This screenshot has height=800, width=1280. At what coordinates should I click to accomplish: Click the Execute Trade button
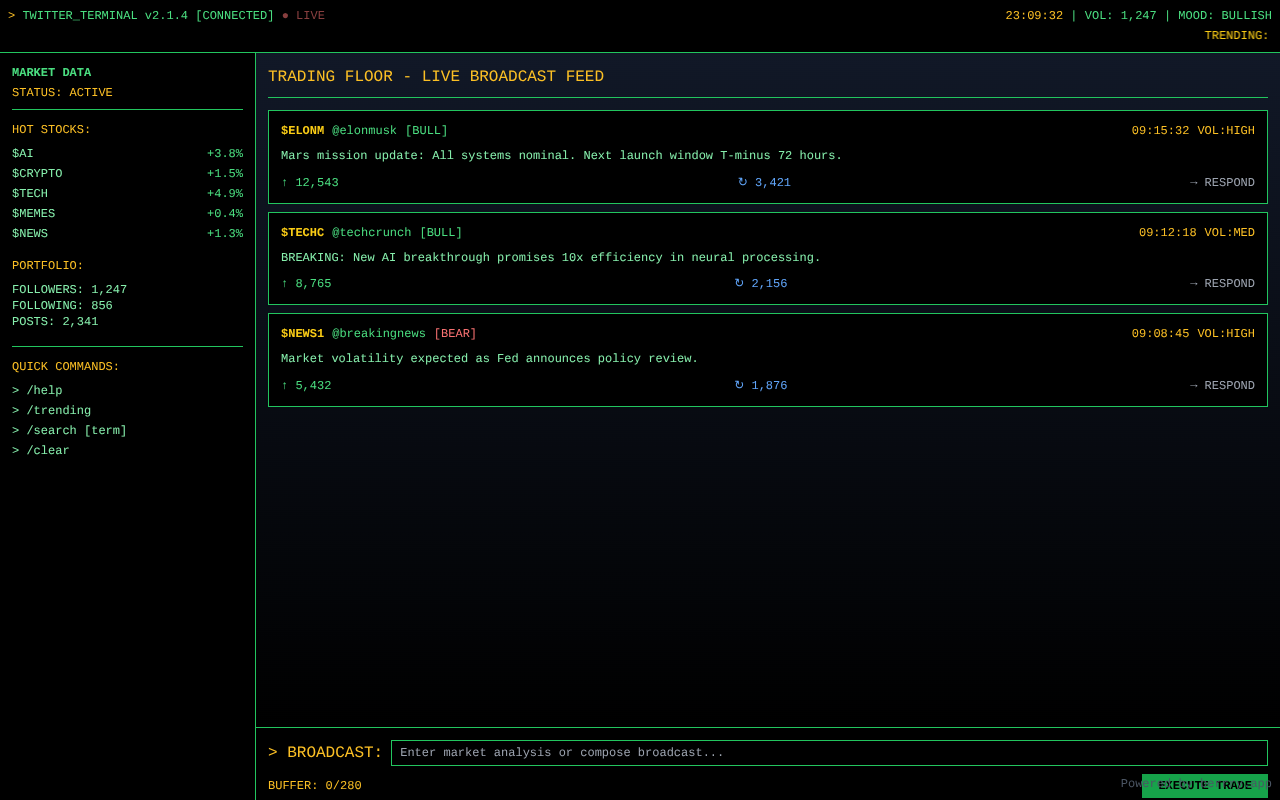point(1204,786)
